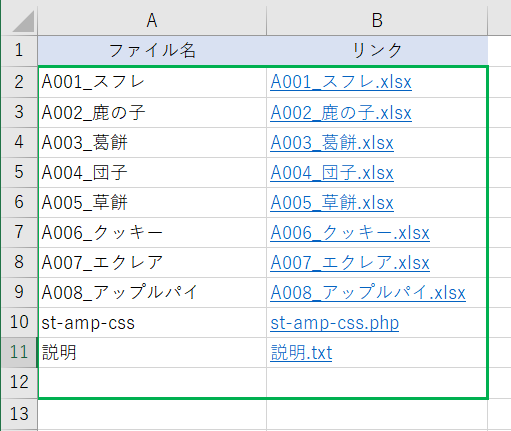Select row 13 header
Image resolution: width=511 pixels, height=431 pixels.
coord(19,414)
